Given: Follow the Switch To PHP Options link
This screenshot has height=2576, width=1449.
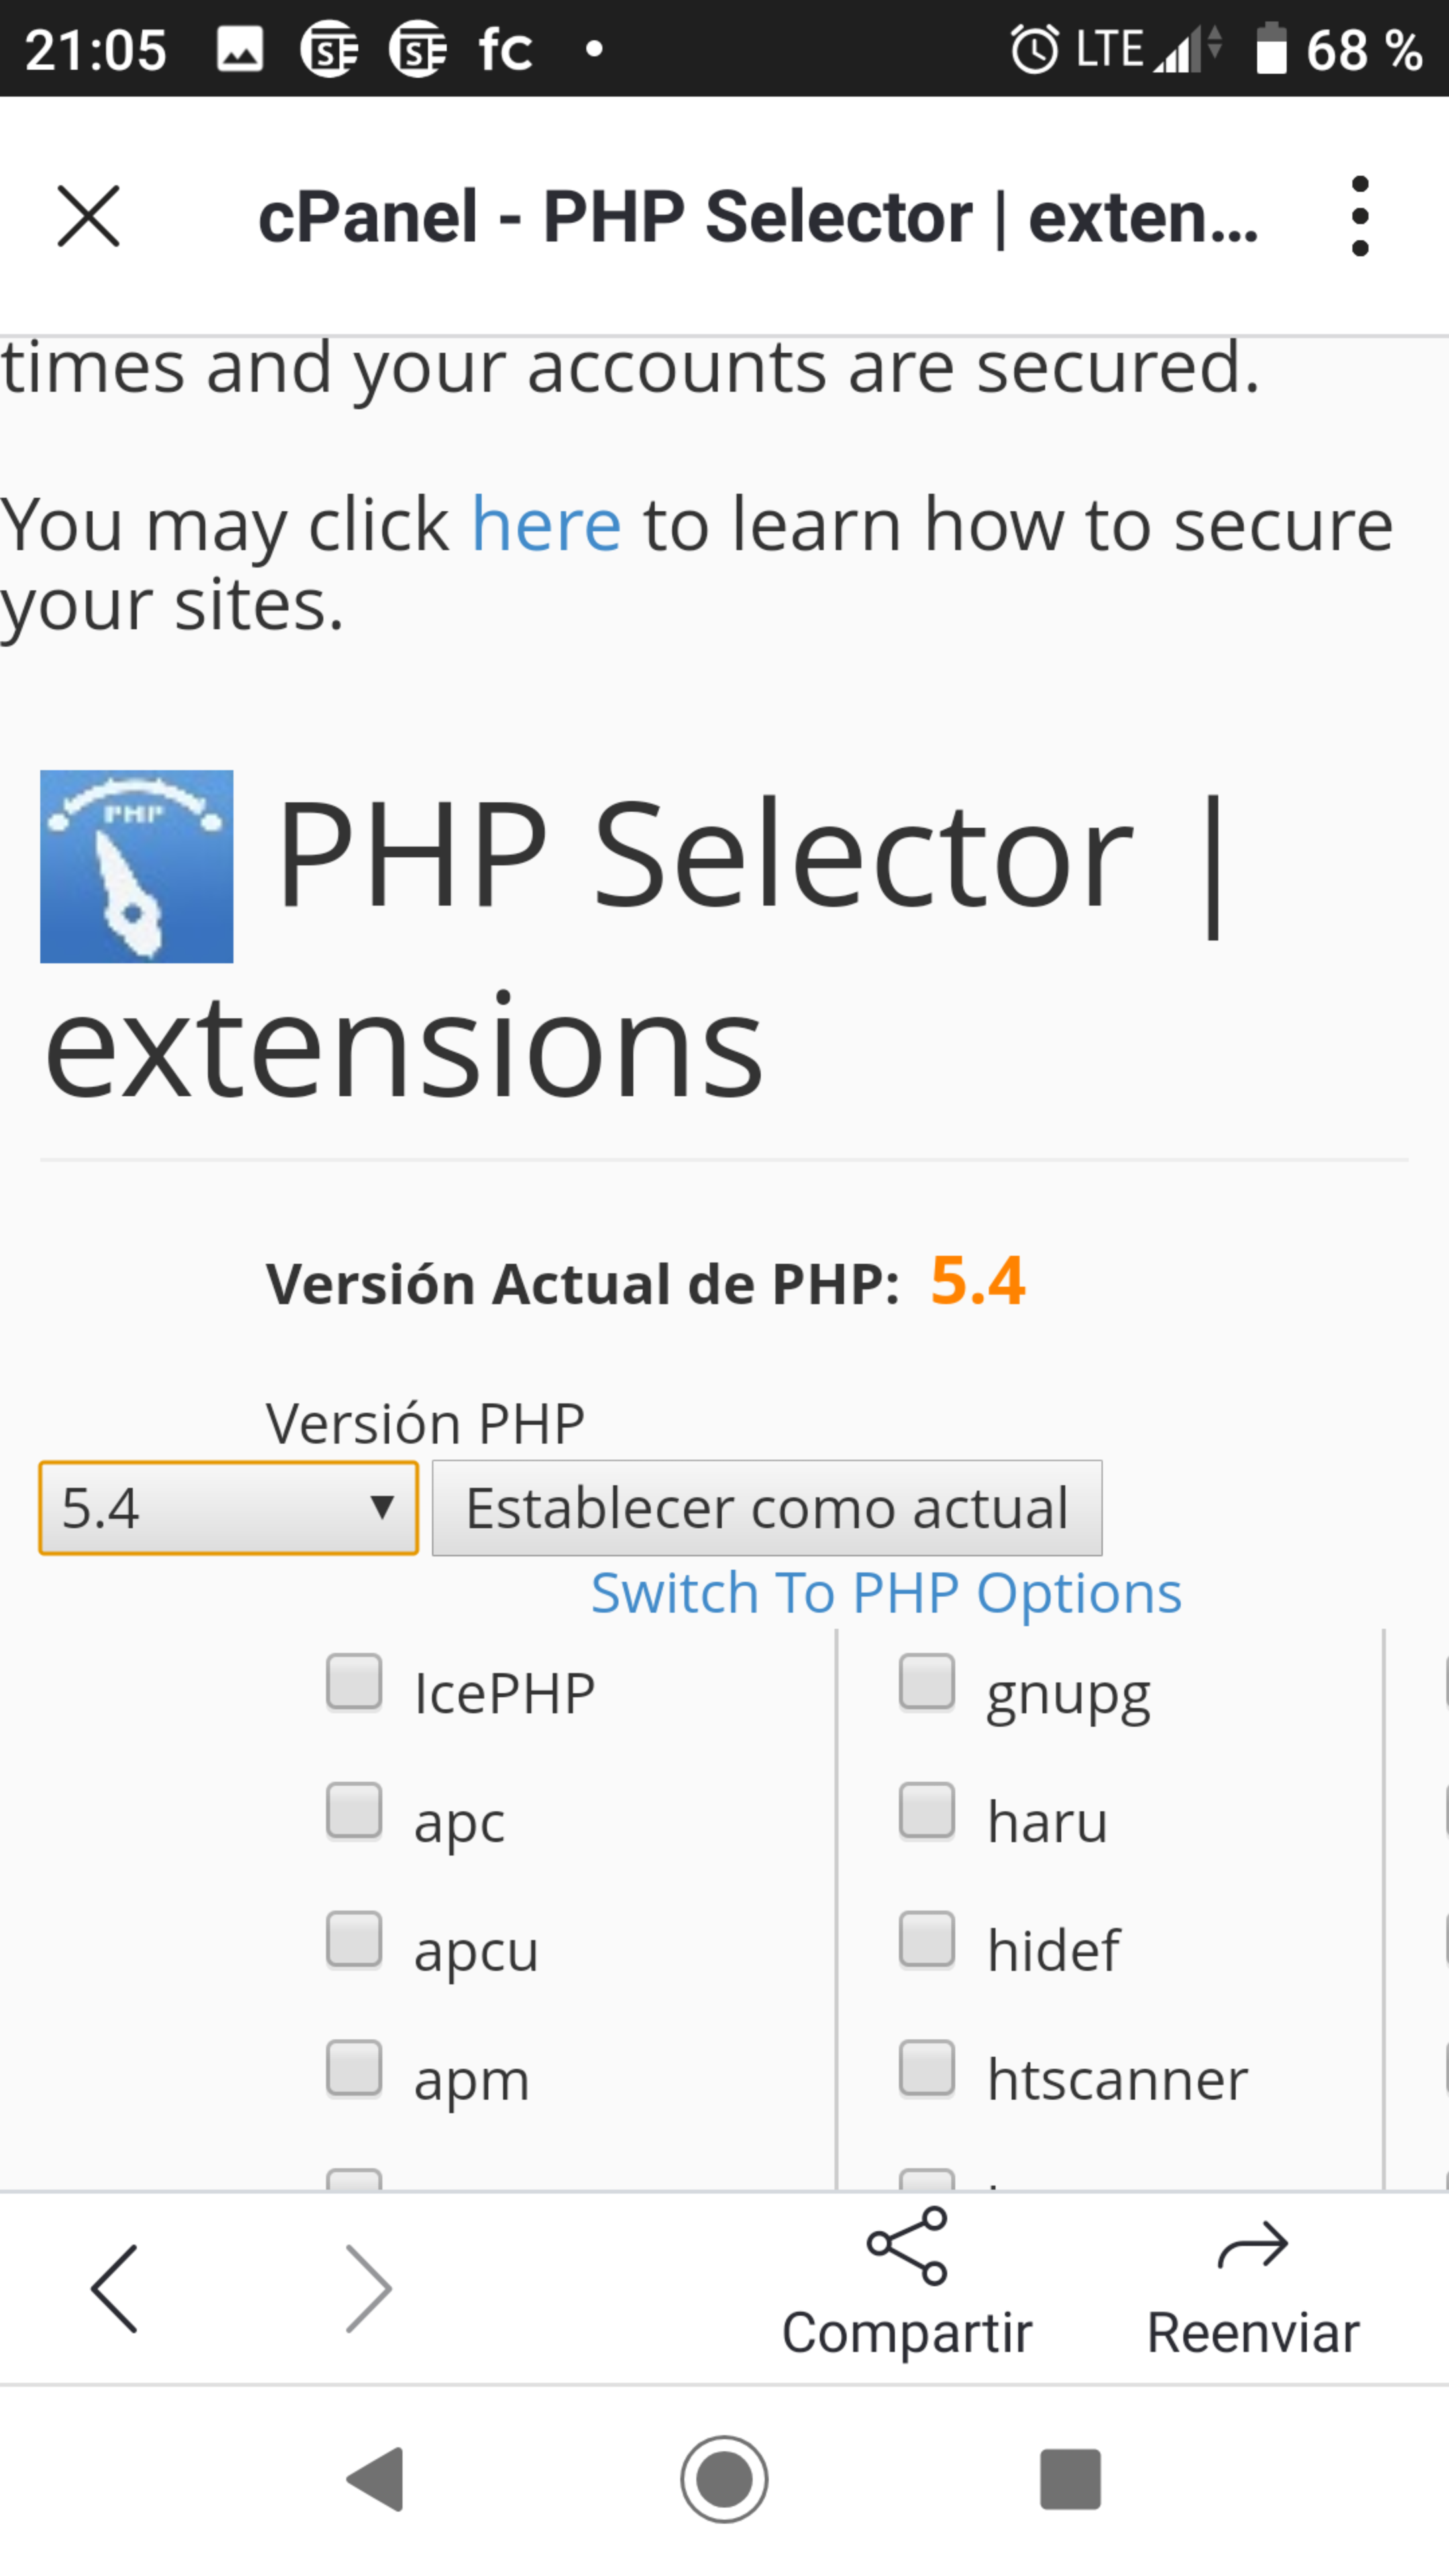Looking at the screenshot, I should point(886,1593).
